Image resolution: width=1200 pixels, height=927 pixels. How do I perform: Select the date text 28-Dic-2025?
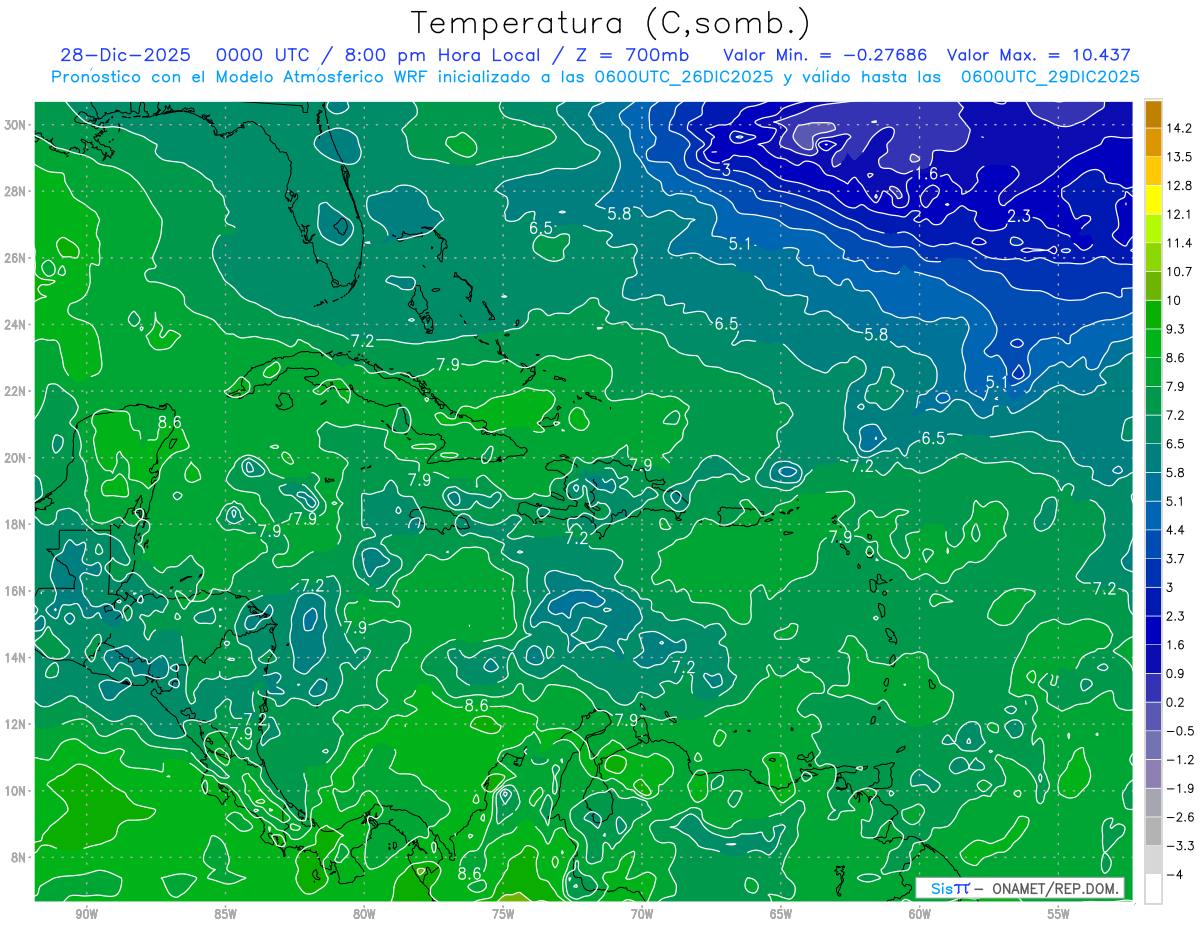click(127, 55)
